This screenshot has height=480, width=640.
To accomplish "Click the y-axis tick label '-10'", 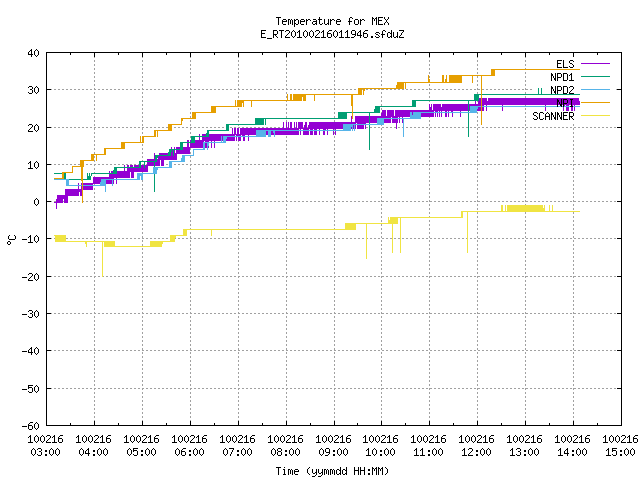I will pos(31,239).
